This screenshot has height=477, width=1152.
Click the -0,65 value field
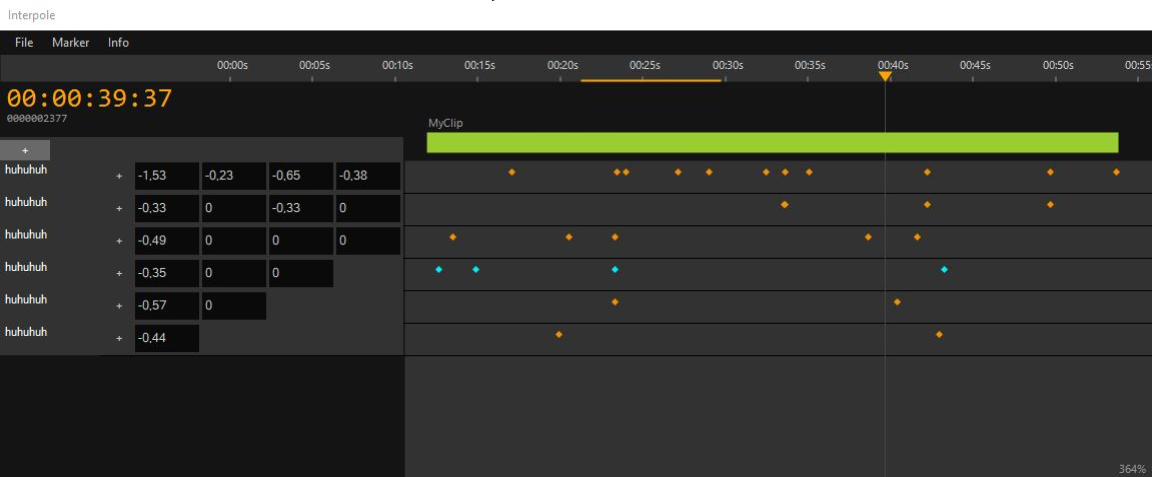300,177
